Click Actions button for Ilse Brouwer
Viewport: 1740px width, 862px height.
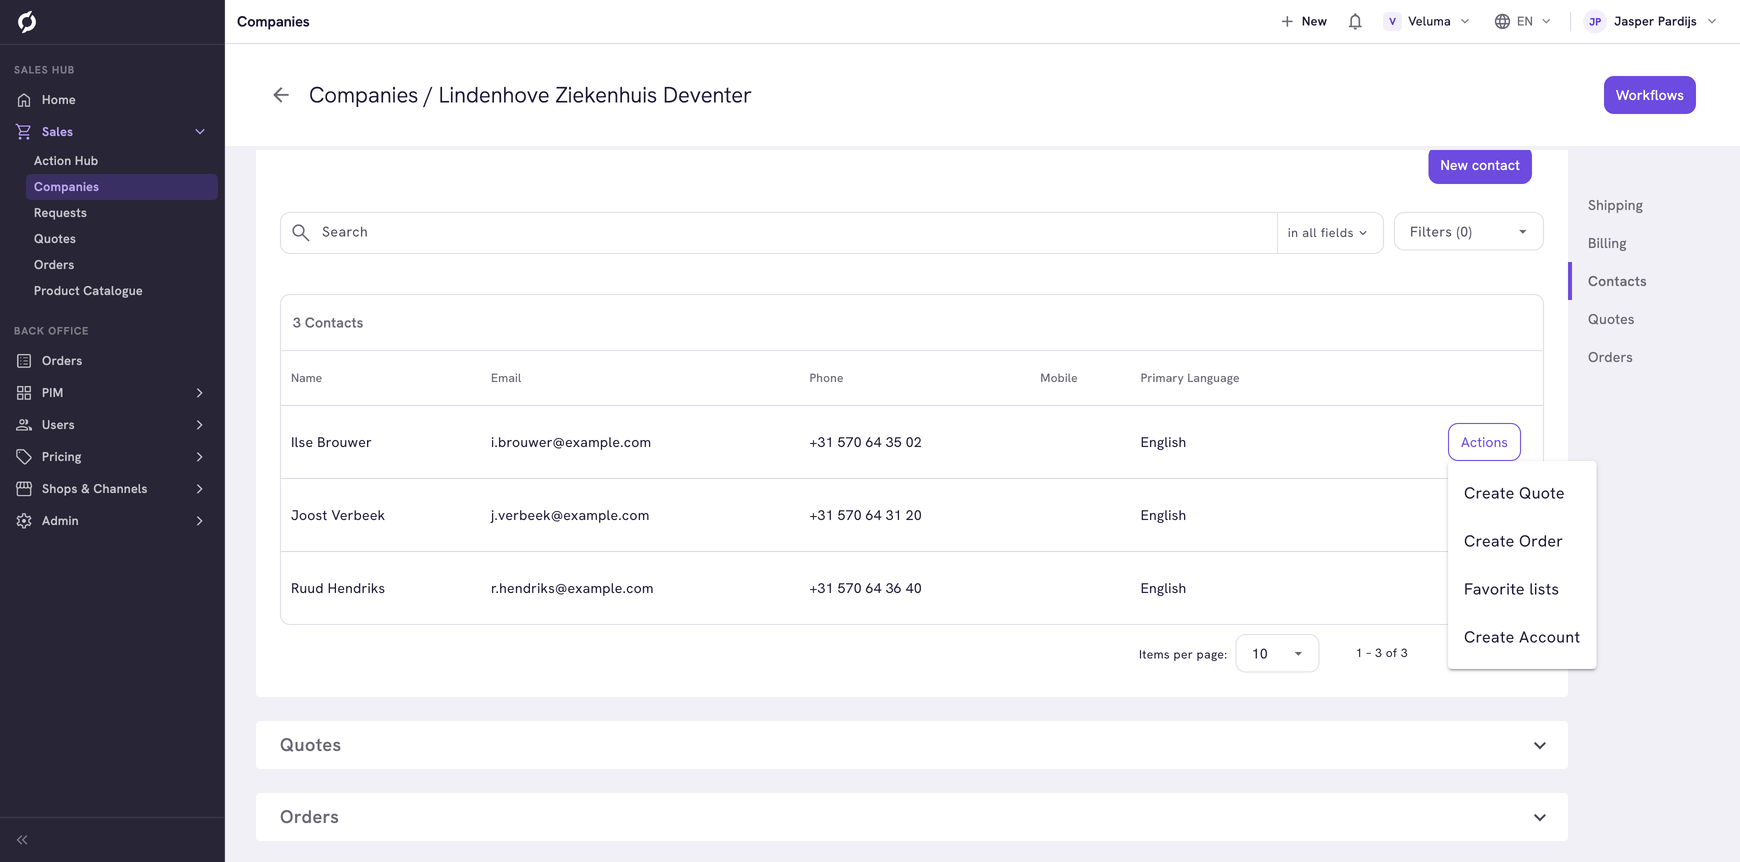[x=1484, y=442]
